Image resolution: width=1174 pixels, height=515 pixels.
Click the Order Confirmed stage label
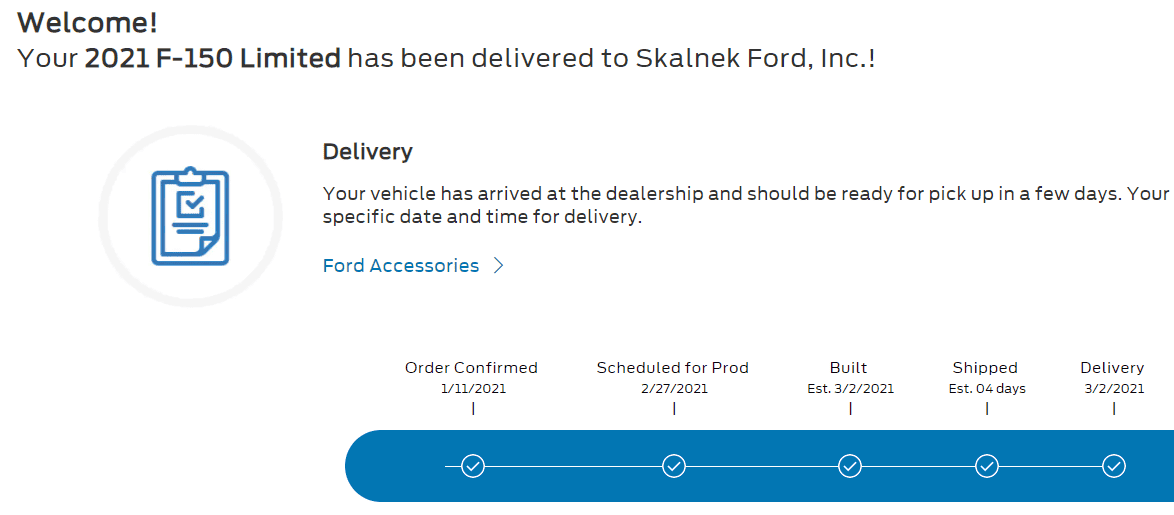[x=471, y=368]
